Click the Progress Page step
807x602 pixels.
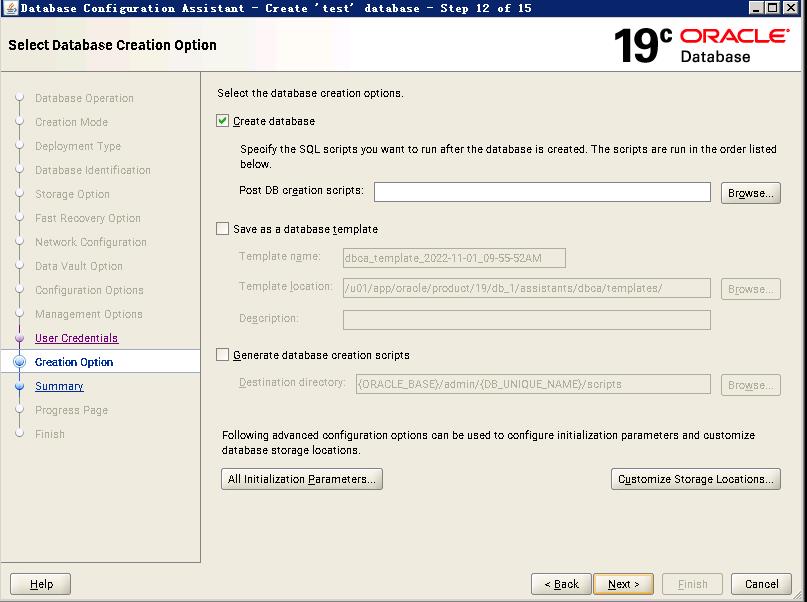[72, 410]
